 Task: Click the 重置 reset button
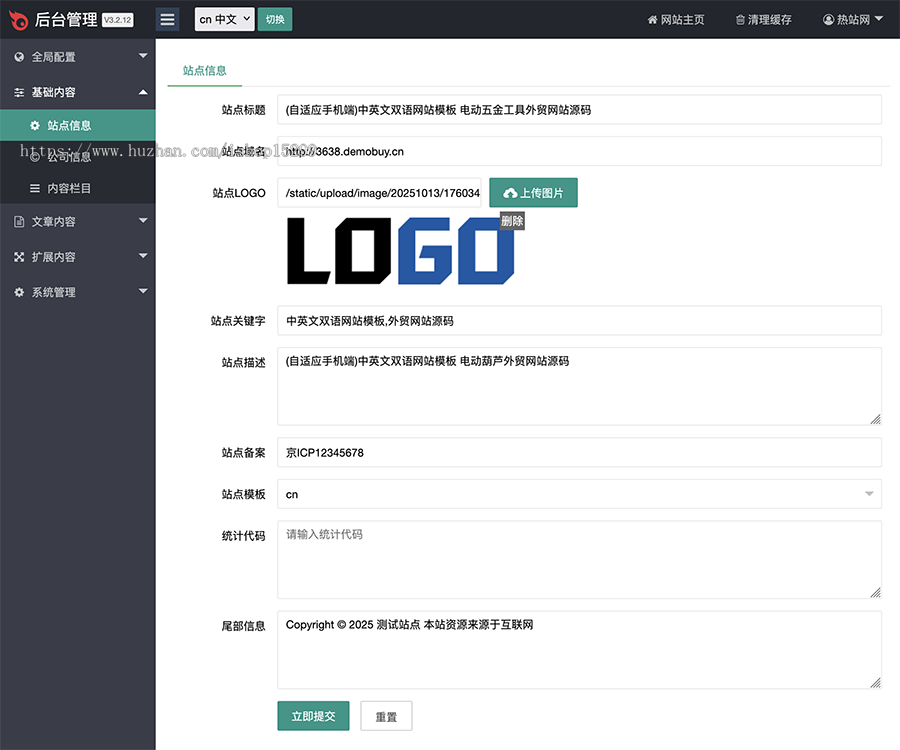point(386,716)
